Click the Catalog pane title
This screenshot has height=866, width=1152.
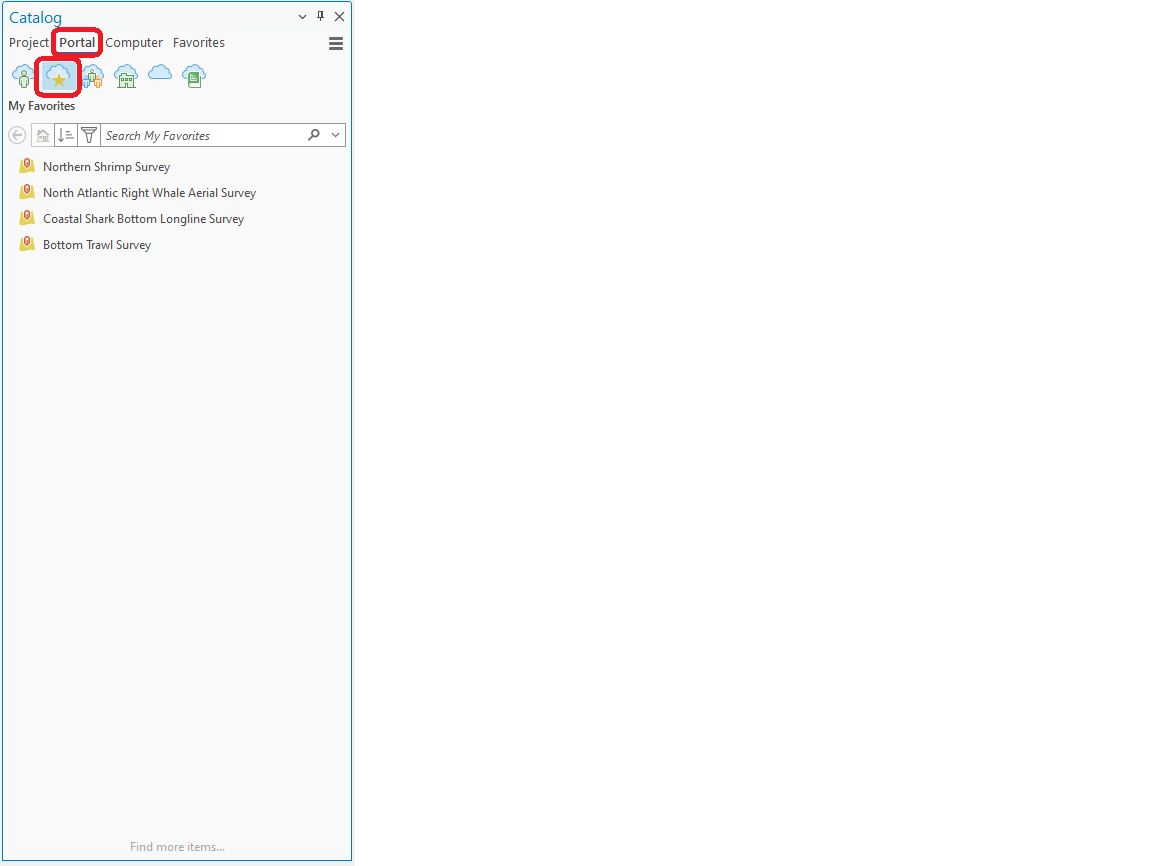[35, 18]
